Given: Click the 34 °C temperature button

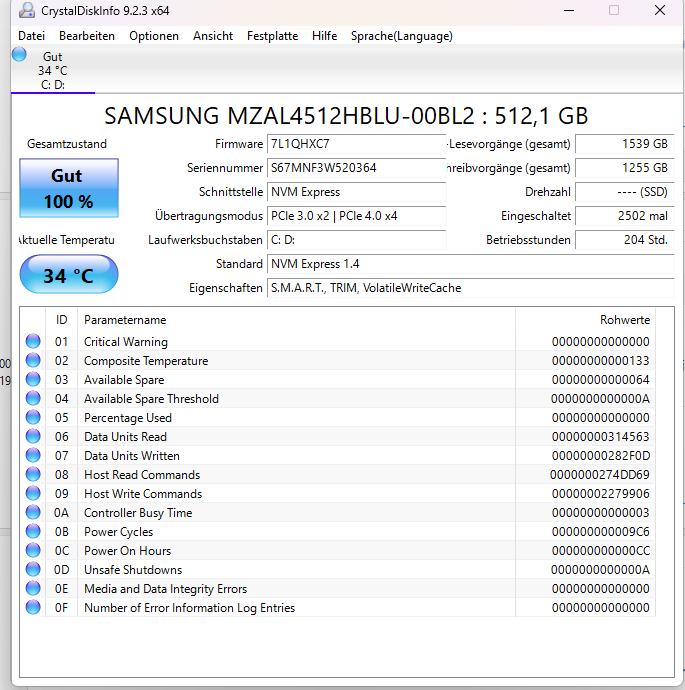Looking at the screenshot, I should (x=69, y=275).
